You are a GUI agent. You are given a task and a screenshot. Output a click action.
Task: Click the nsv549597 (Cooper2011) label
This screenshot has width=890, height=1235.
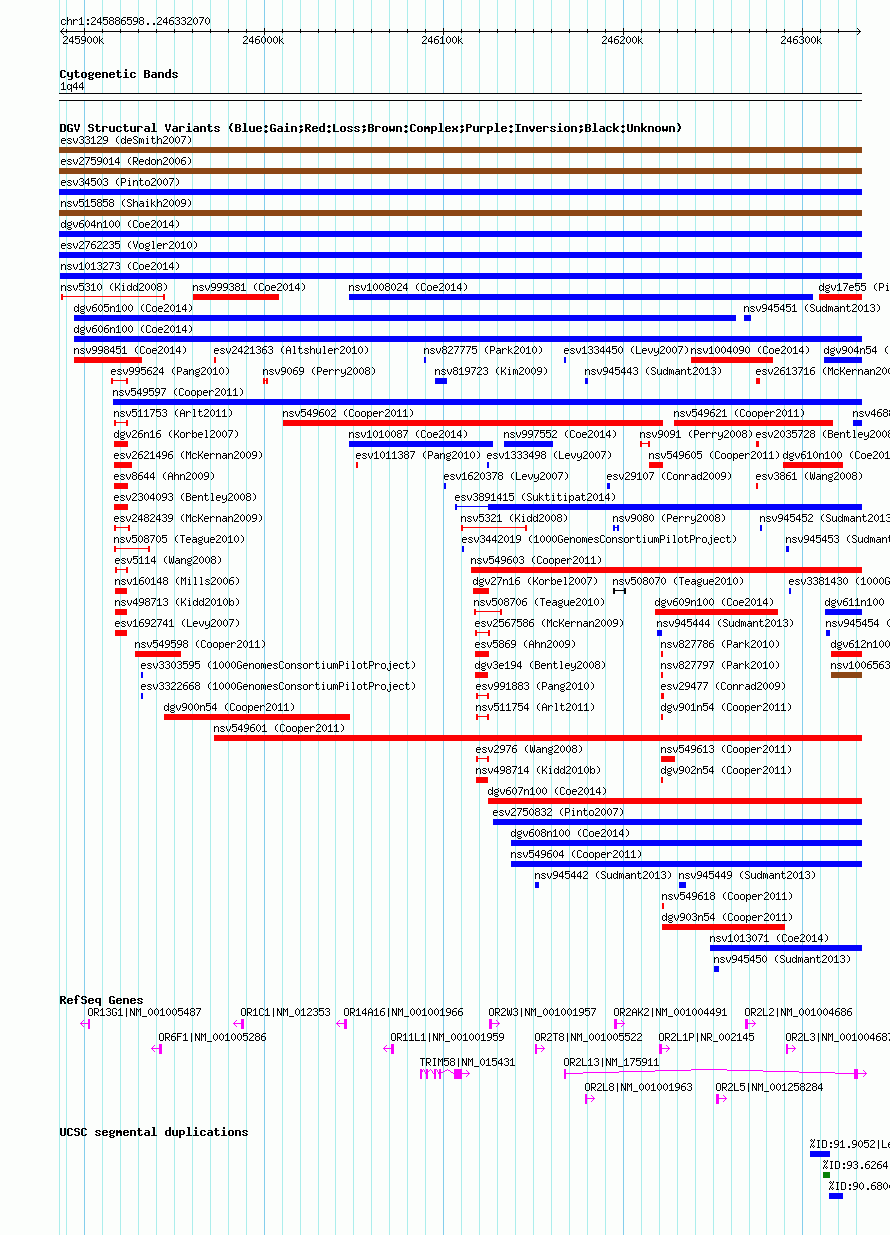(179, 392)
